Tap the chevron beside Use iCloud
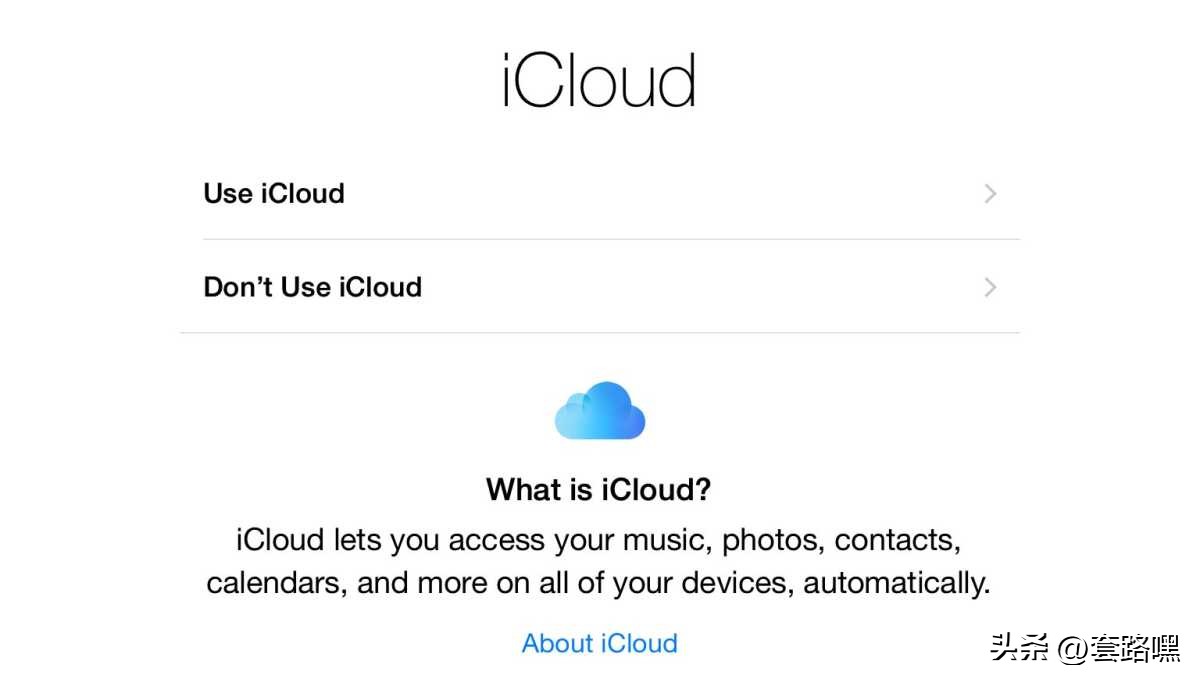The width and height of the screenshot is (1200, 682). [x=990, y=194]
